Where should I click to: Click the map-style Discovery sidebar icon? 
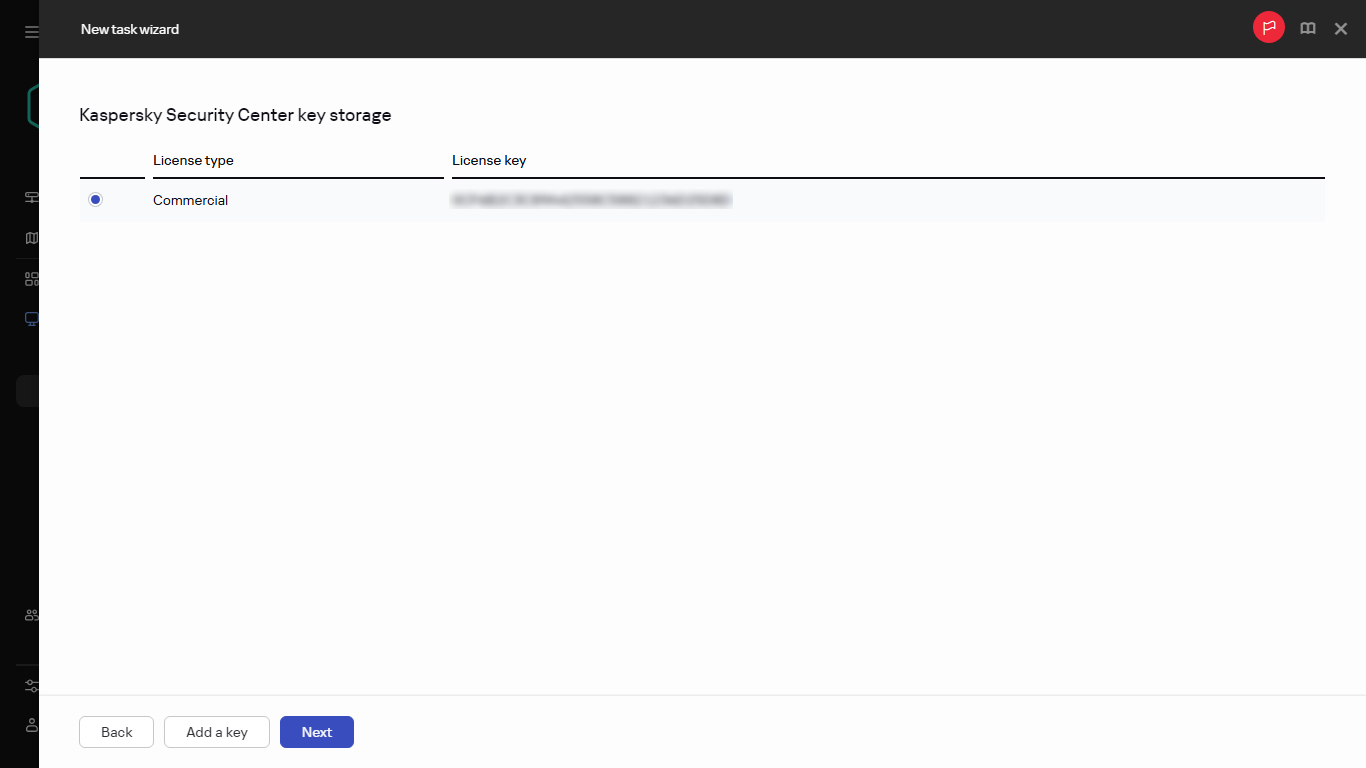tap(30, 237)
